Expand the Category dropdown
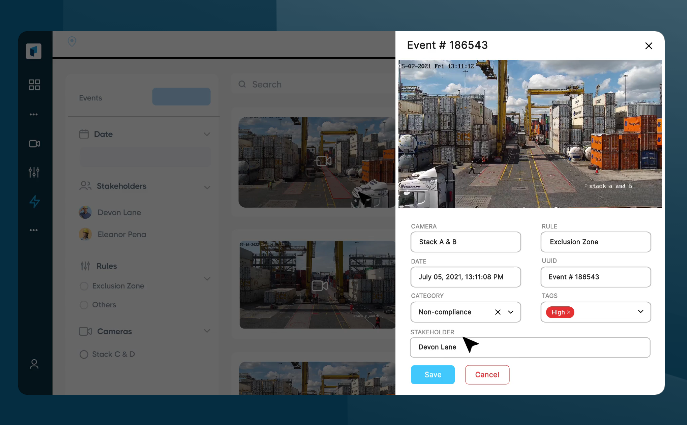The height and width of the screenshot is (425, 687). [x=511, y=312]
